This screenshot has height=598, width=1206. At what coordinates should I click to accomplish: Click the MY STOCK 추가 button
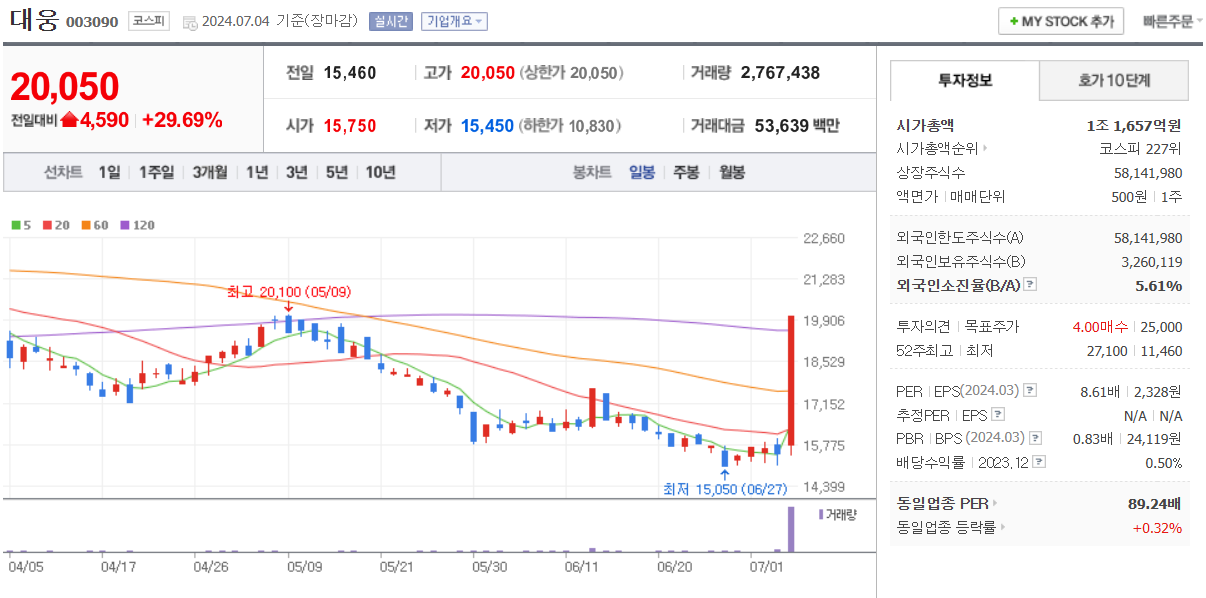1061,21
